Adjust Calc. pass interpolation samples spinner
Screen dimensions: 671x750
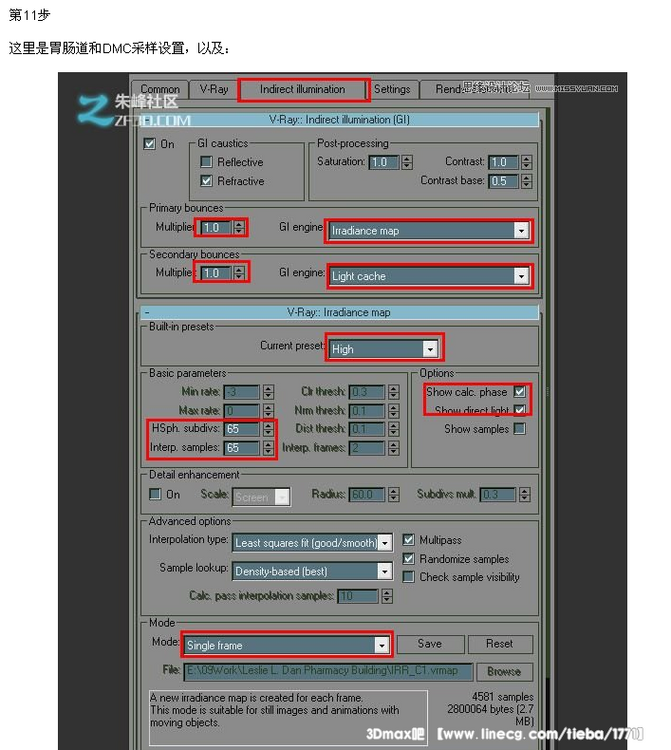click(387, 596)
